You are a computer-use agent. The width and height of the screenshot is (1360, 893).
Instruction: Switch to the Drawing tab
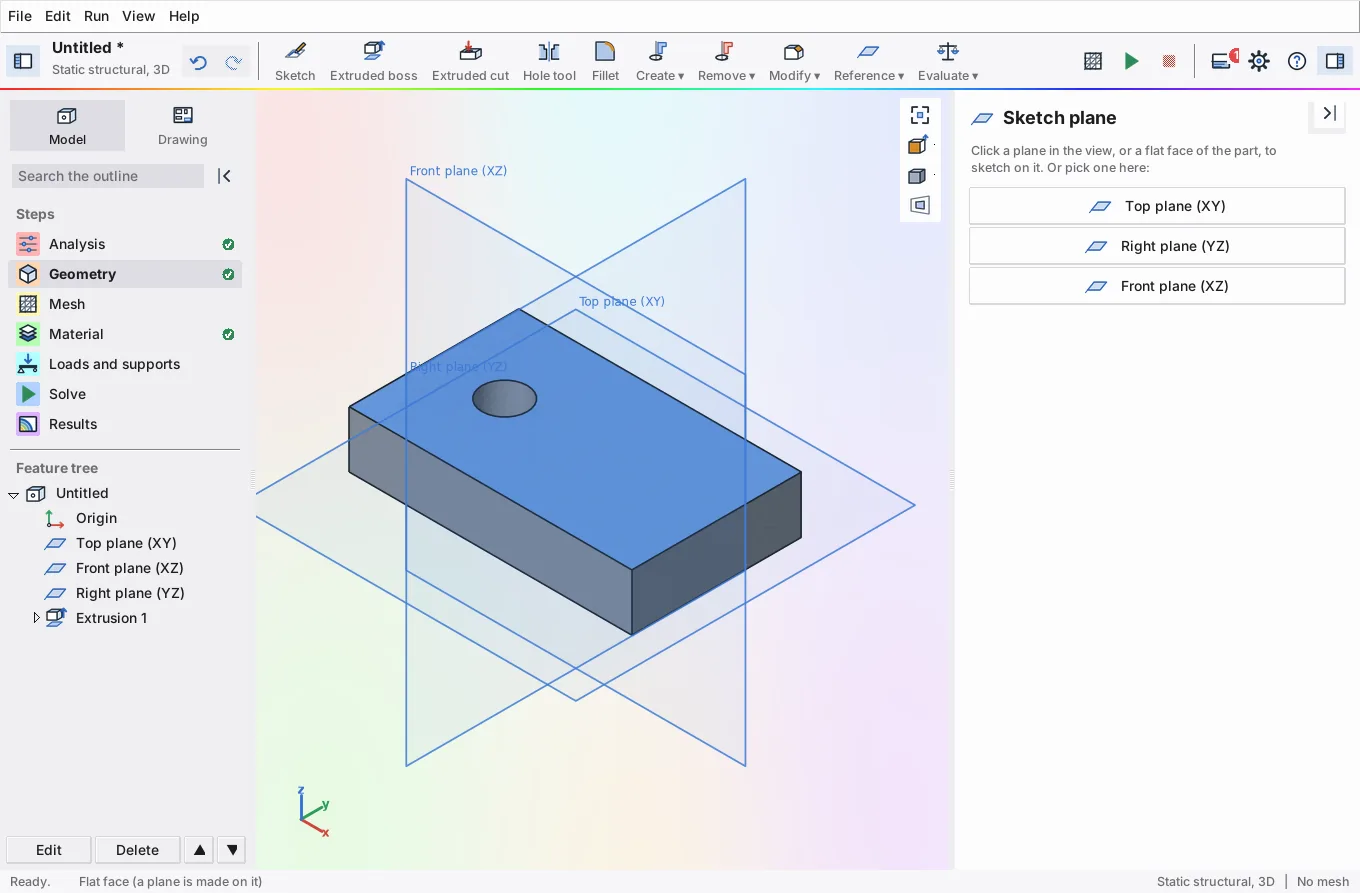click(x=182, y=125)
